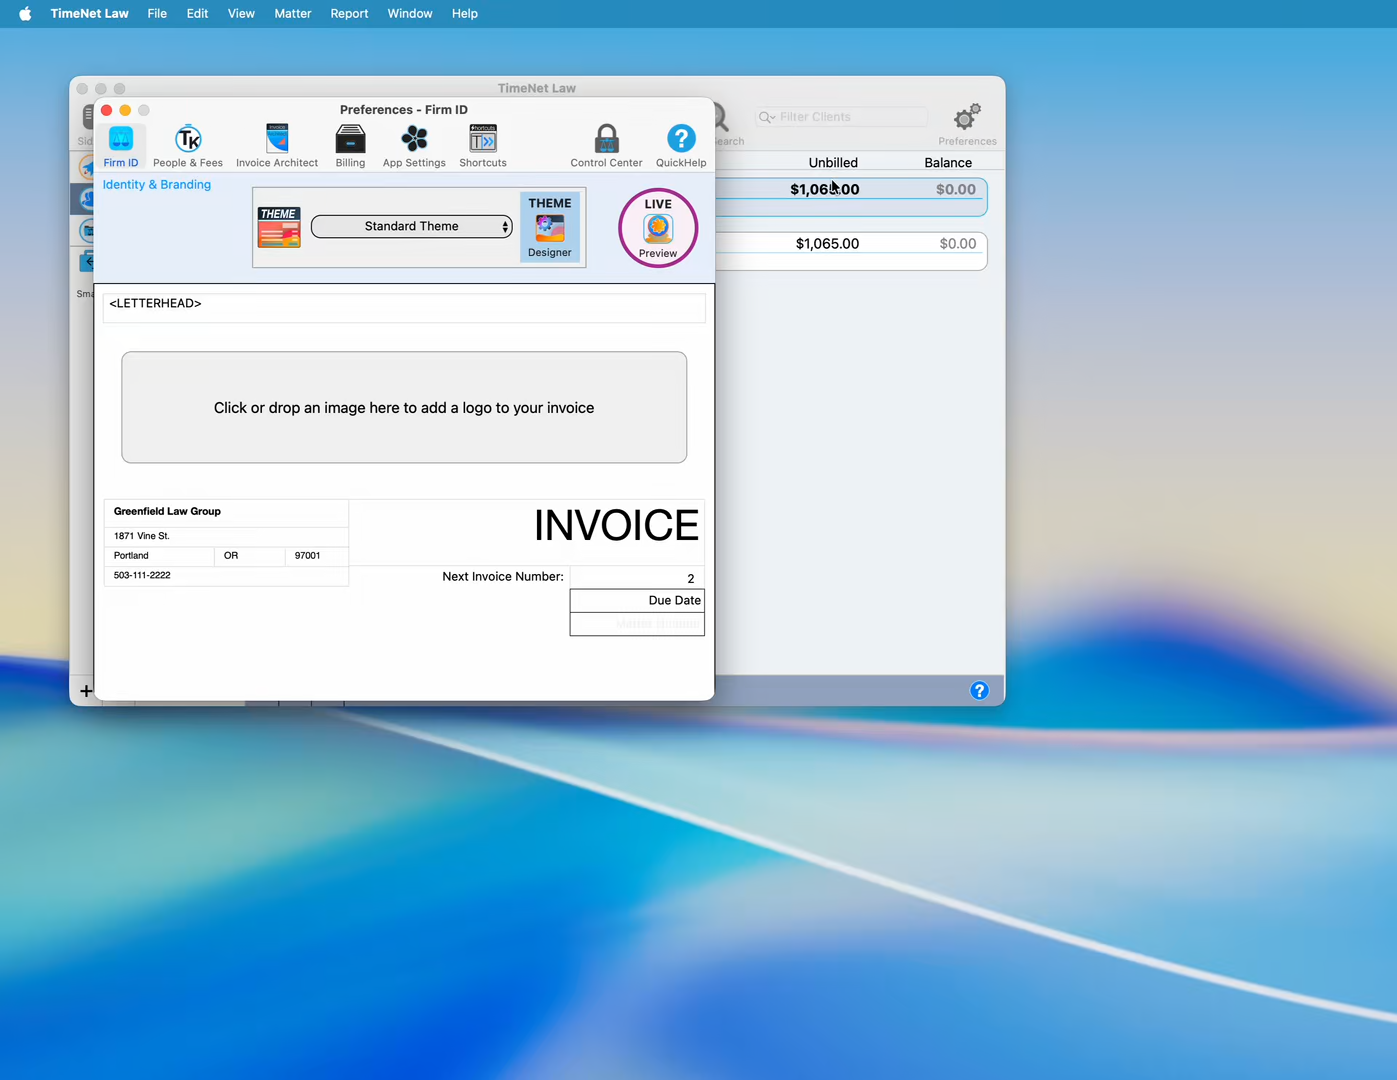This screenshot has width=1397, height=1080.
Task: Click the Filter Clients search field
Action: pyautogui.click(x=842, y=117)
